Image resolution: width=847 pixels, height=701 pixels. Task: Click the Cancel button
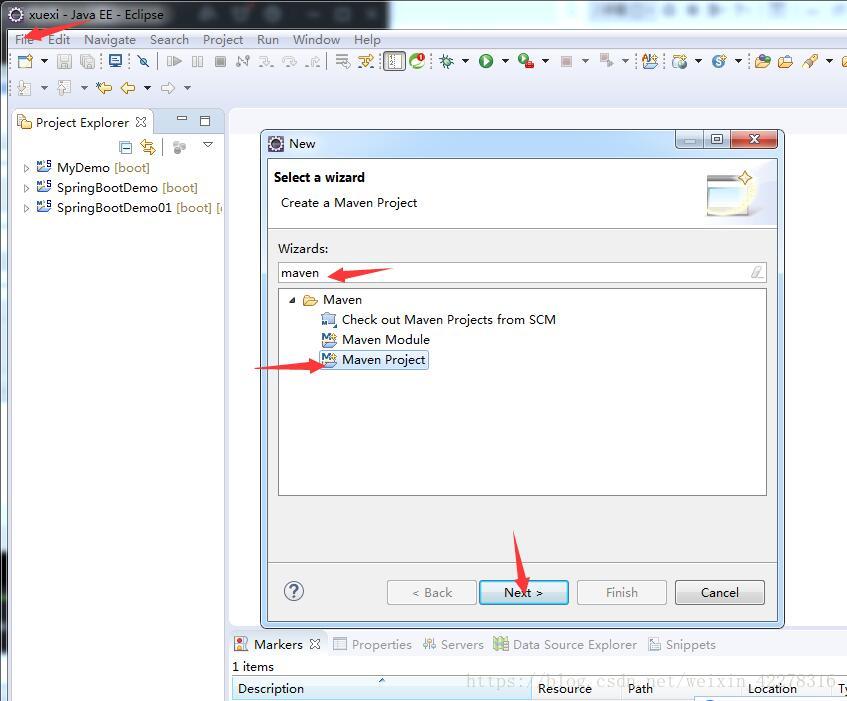tap(720, 592)
